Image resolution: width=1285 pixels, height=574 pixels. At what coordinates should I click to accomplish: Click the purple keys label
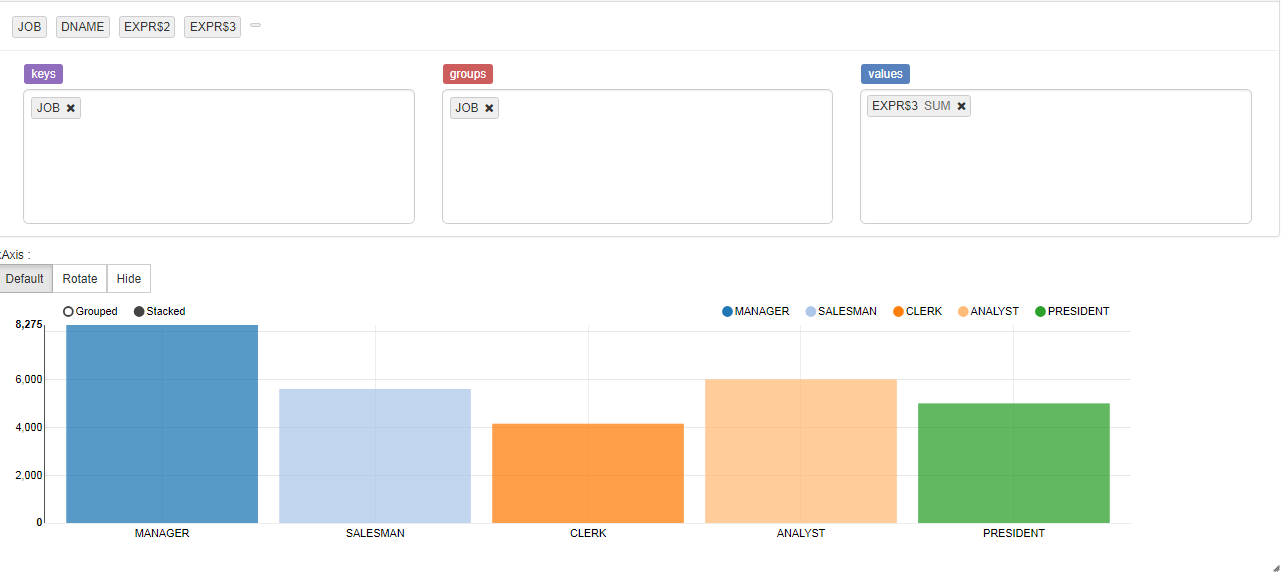43,74
